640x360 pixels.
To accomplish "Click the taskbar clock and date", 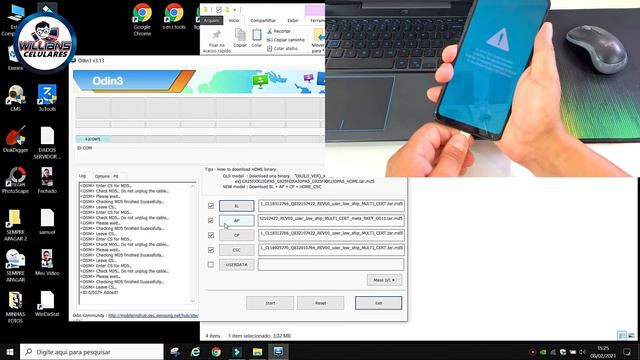I will click(603, 352).
